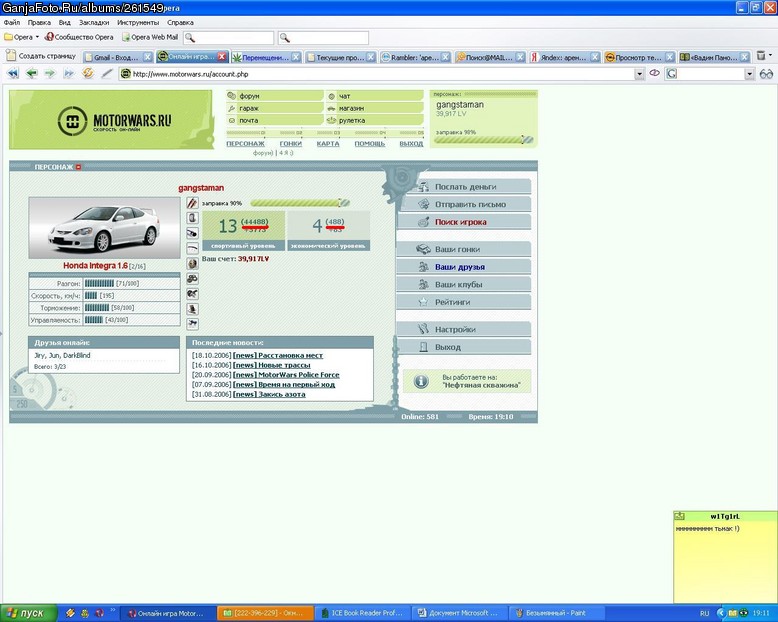Click the fast forward navigation icon

(68, 73)
